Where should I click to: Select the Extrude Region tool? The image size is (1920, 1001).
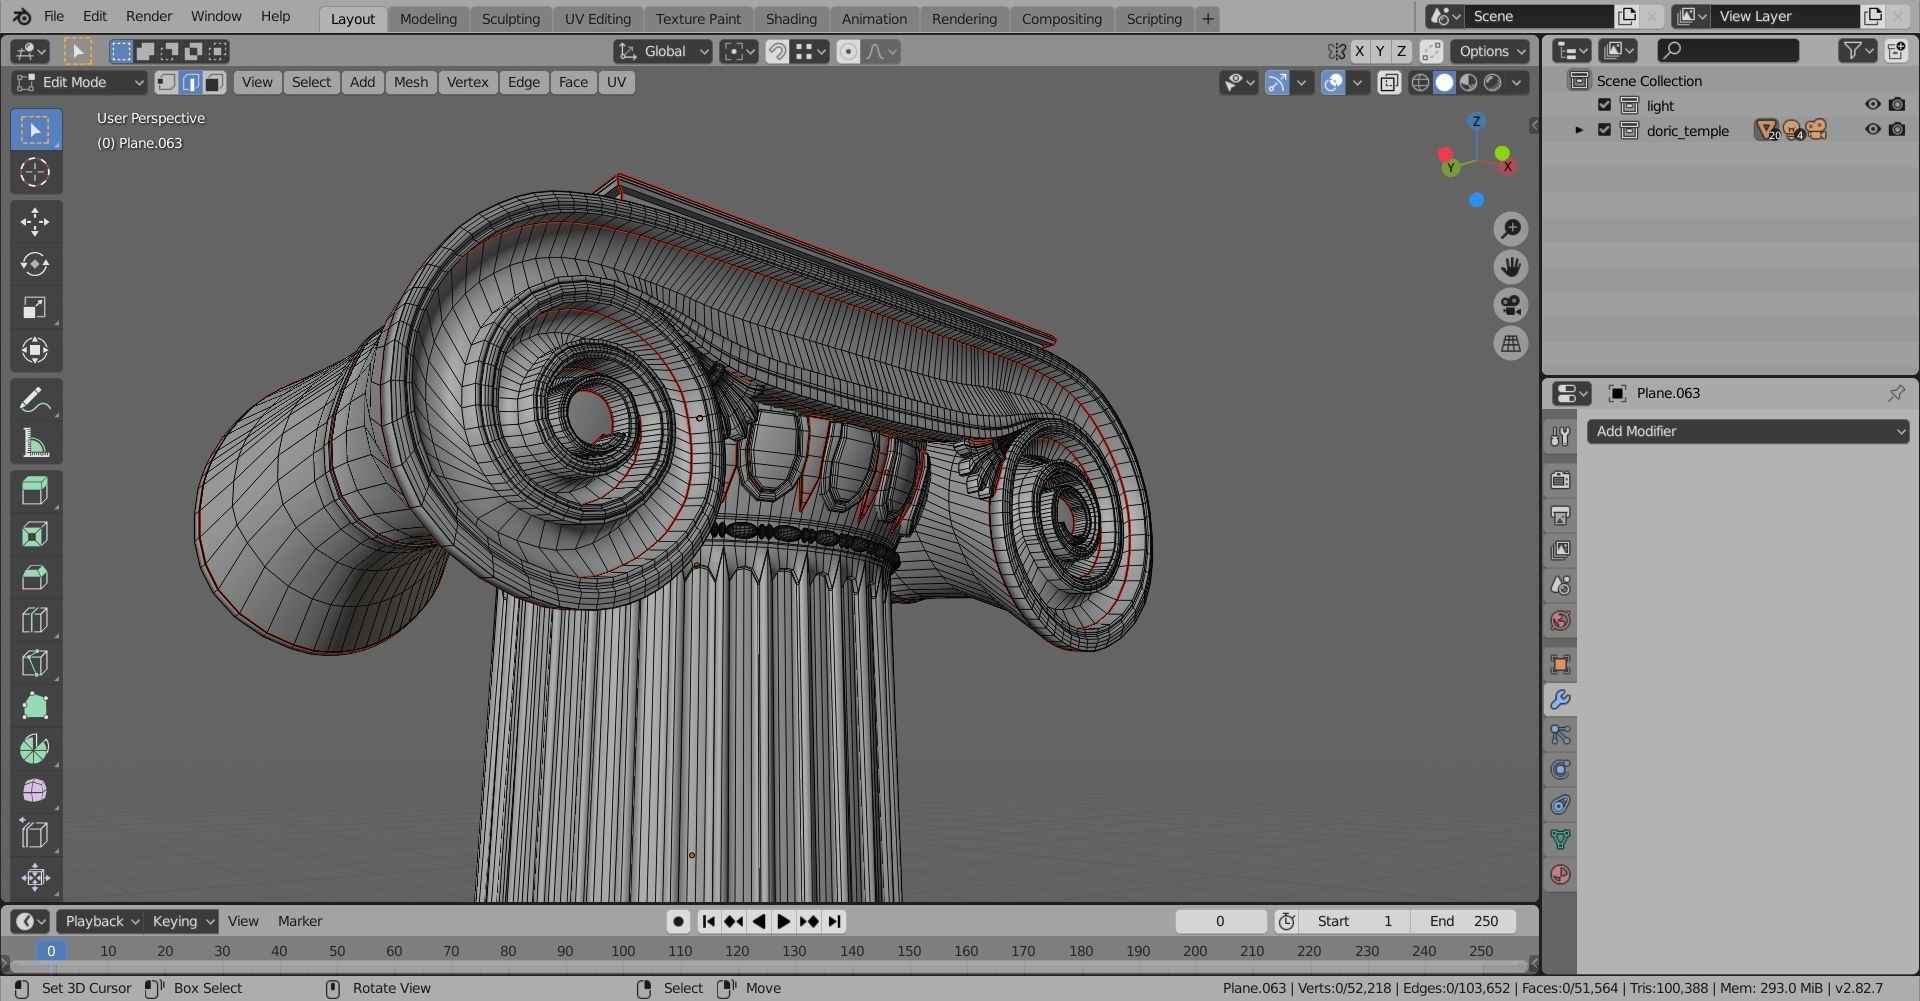35,491
